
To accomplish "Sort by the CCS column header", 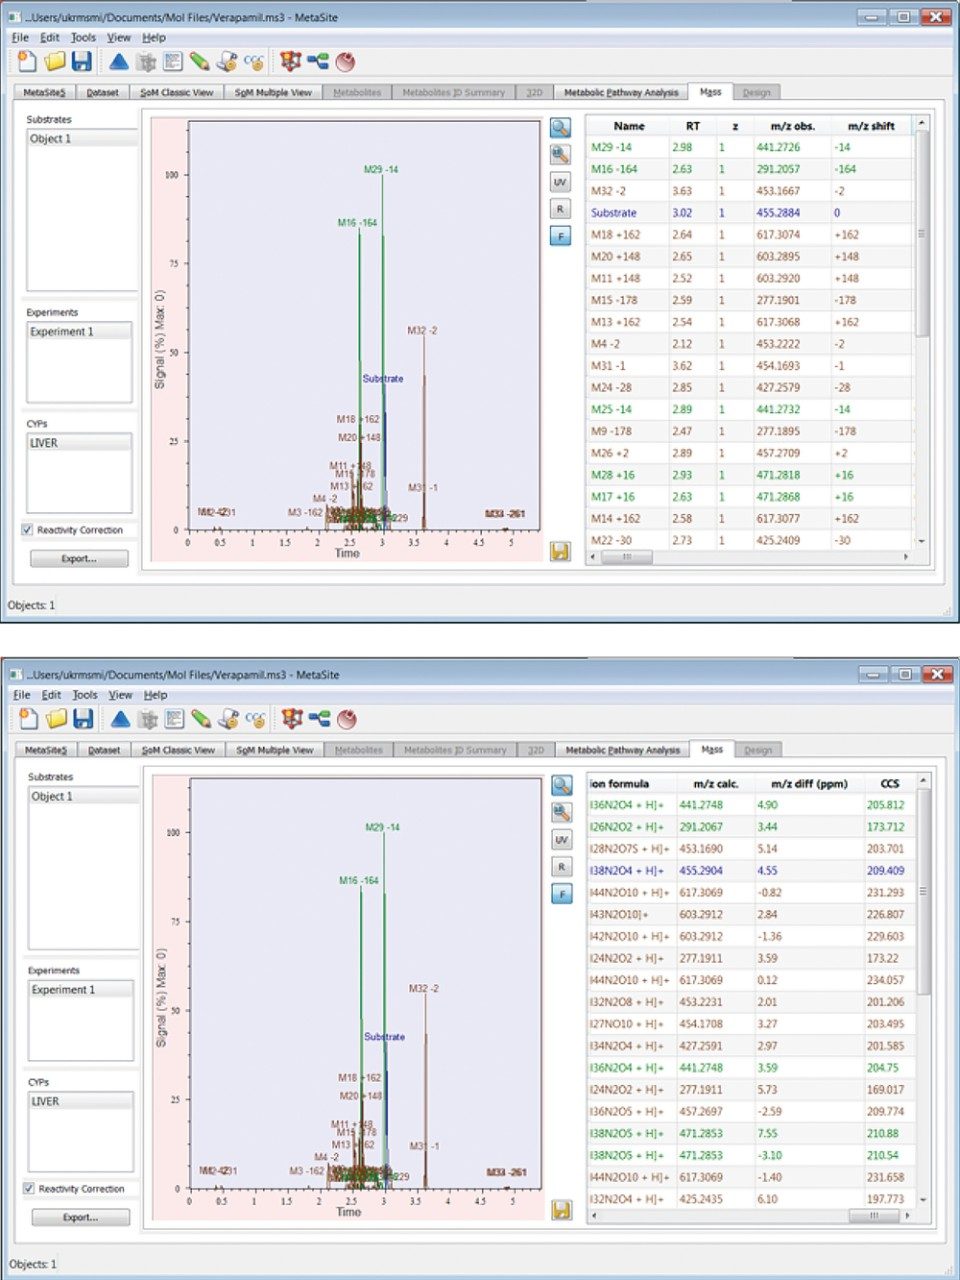I will point(890,784).
